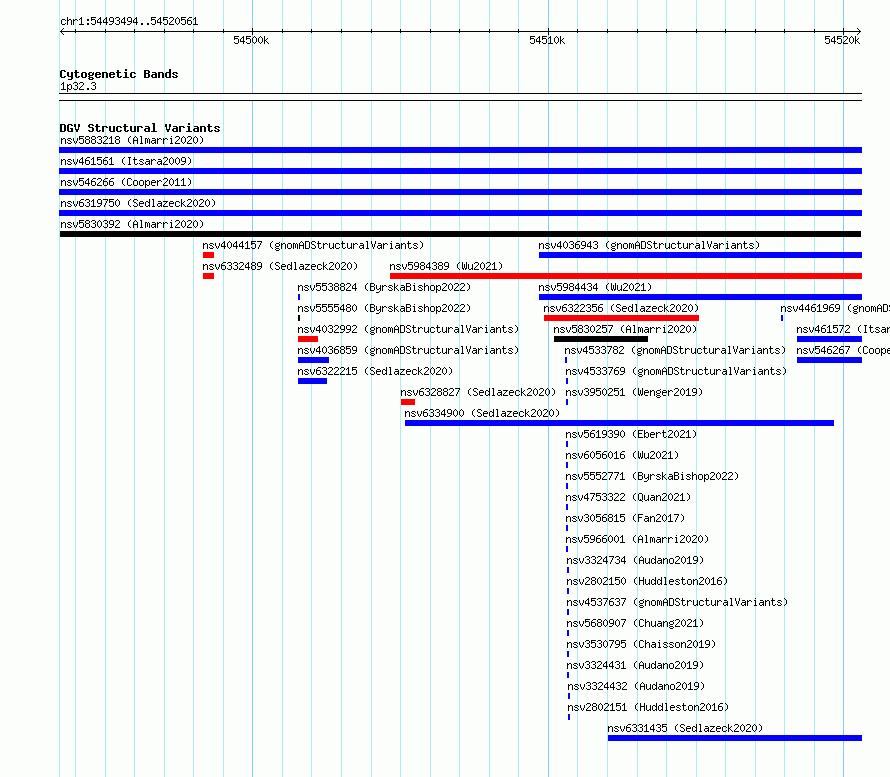Click the nsv6319750 (Sedlazeck2020) label
This screenshot has height=777, width=890.
tap(138, 203)
